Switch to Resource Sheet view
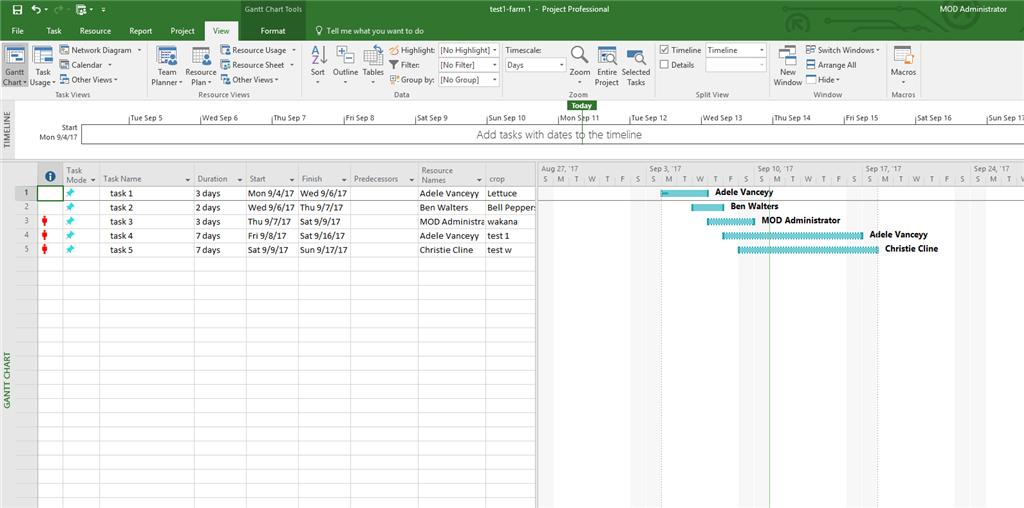This screenshot has height=508, width=1024. click(257, 65)
